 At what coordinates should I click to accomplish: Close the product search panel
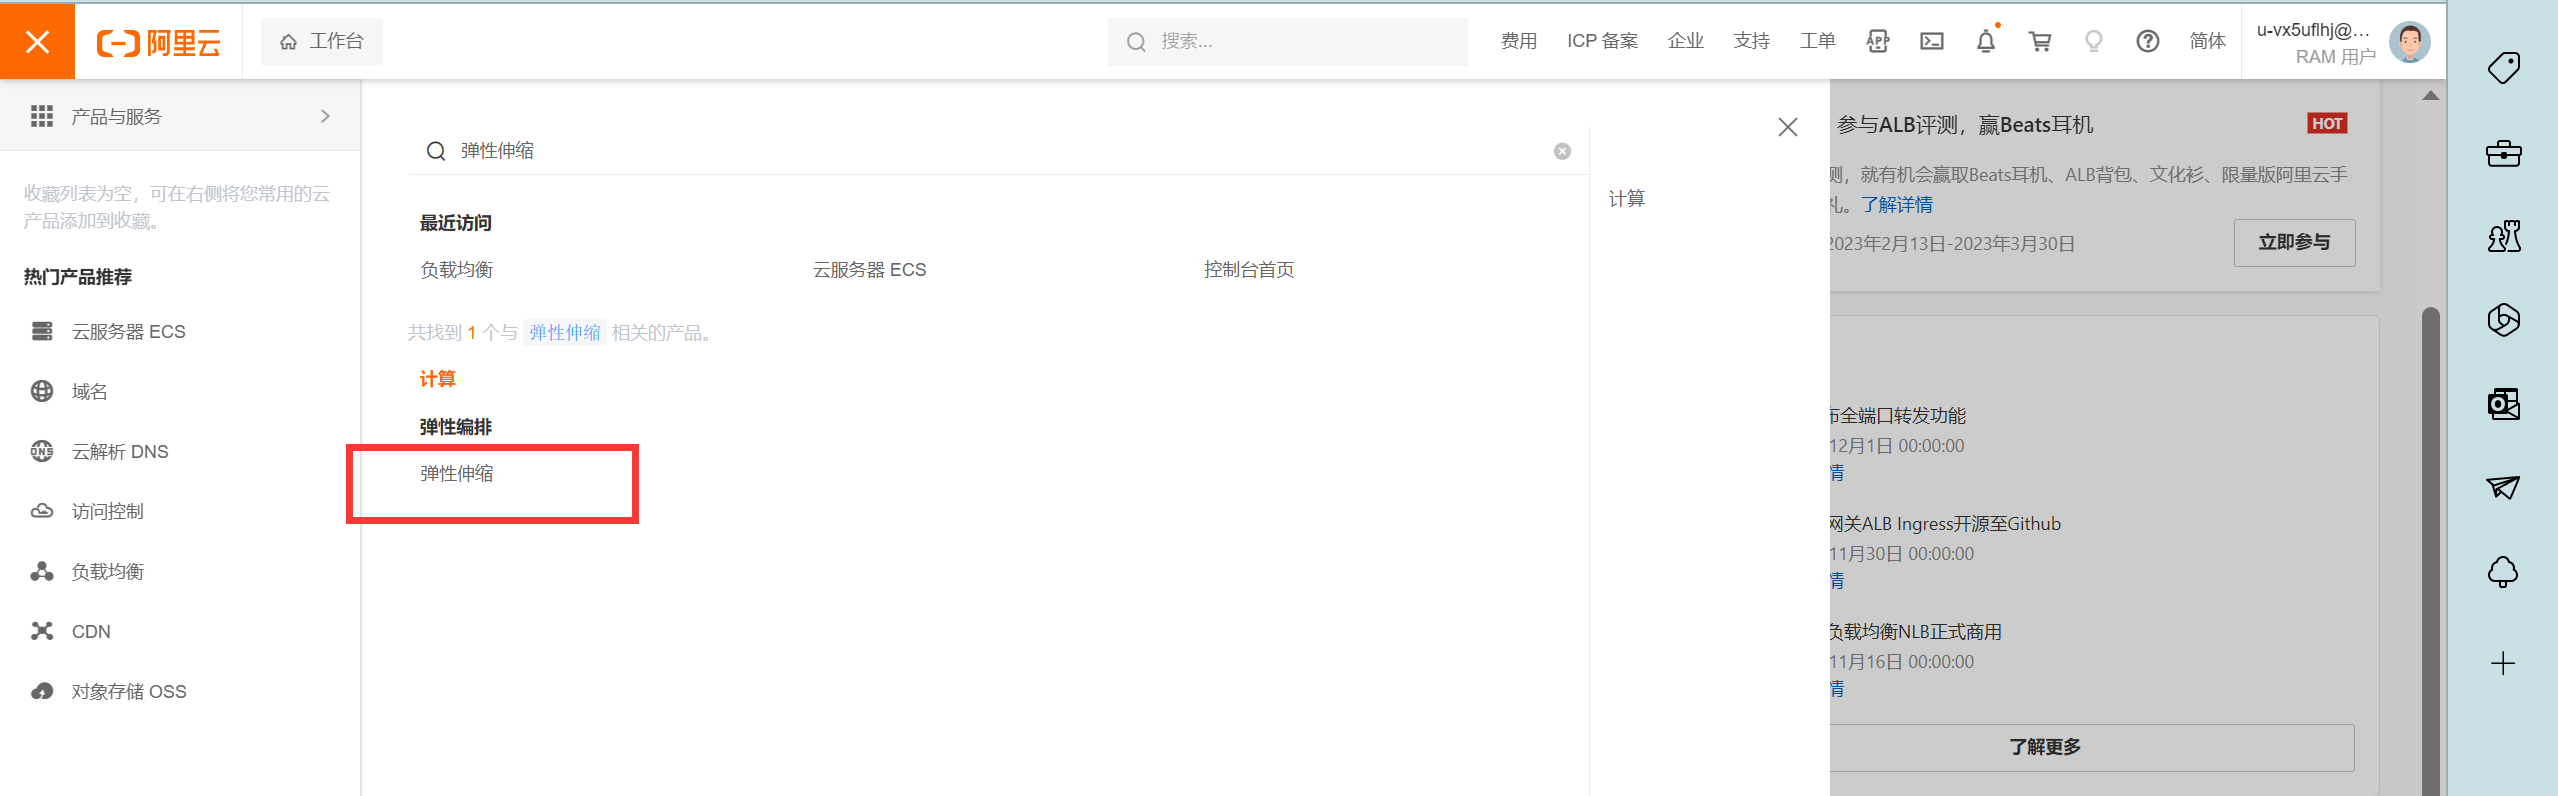(1788, 127)
